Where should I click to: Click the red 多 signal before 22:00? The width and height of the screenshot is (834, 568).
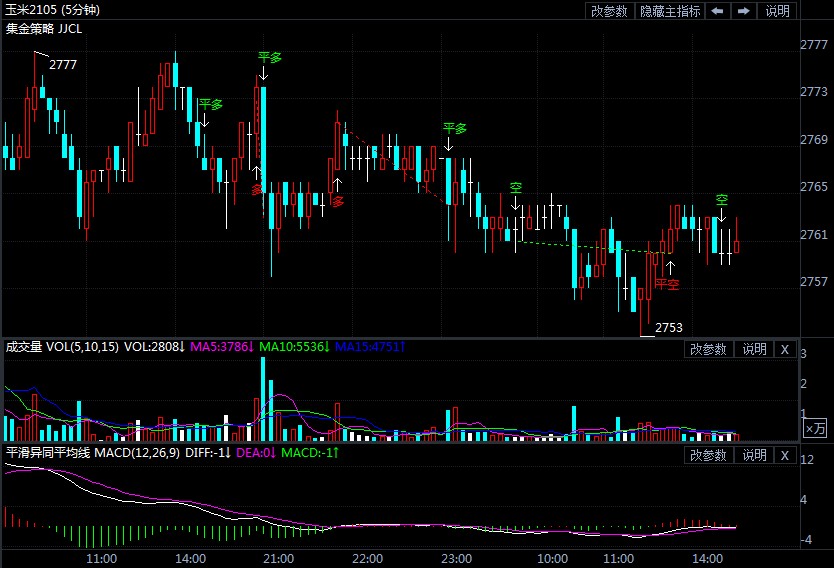coord(338,201)
